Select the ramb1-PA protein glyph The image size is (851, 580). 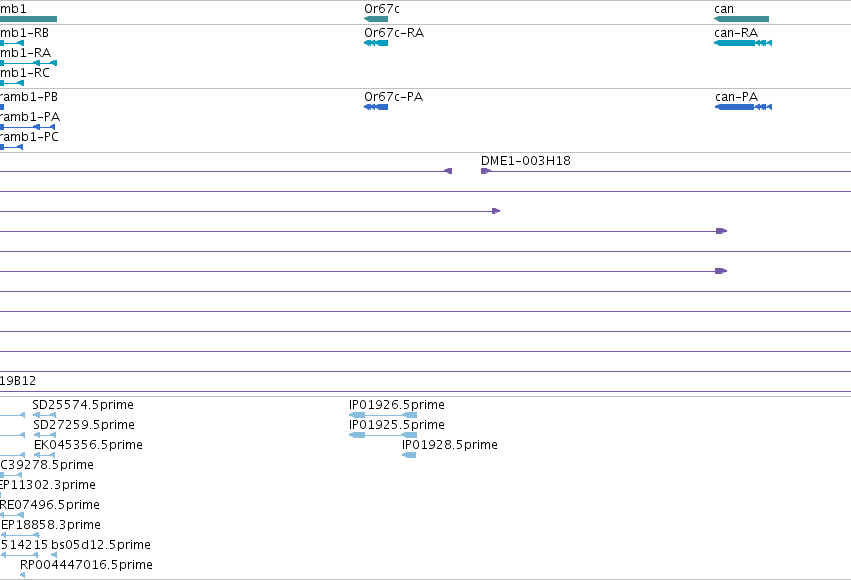point(27,127)
